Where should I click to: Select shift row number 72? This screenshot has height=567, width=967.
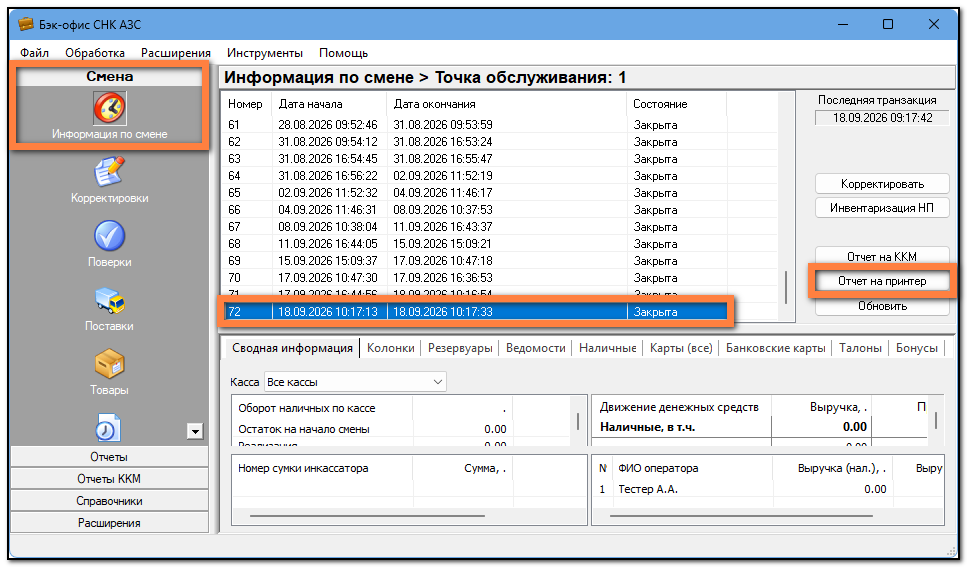(x=475, y=312)
